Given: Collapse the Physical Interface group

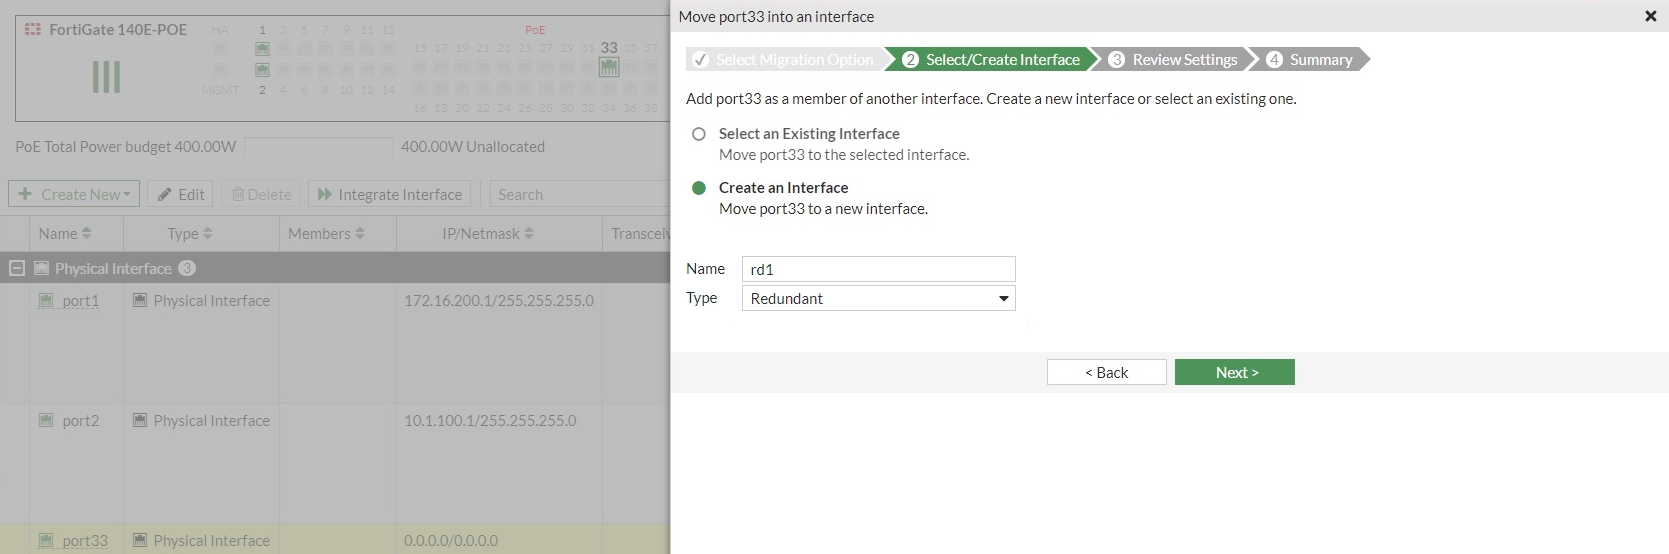Looking at the screenshot, I should [x=16, y=268].
